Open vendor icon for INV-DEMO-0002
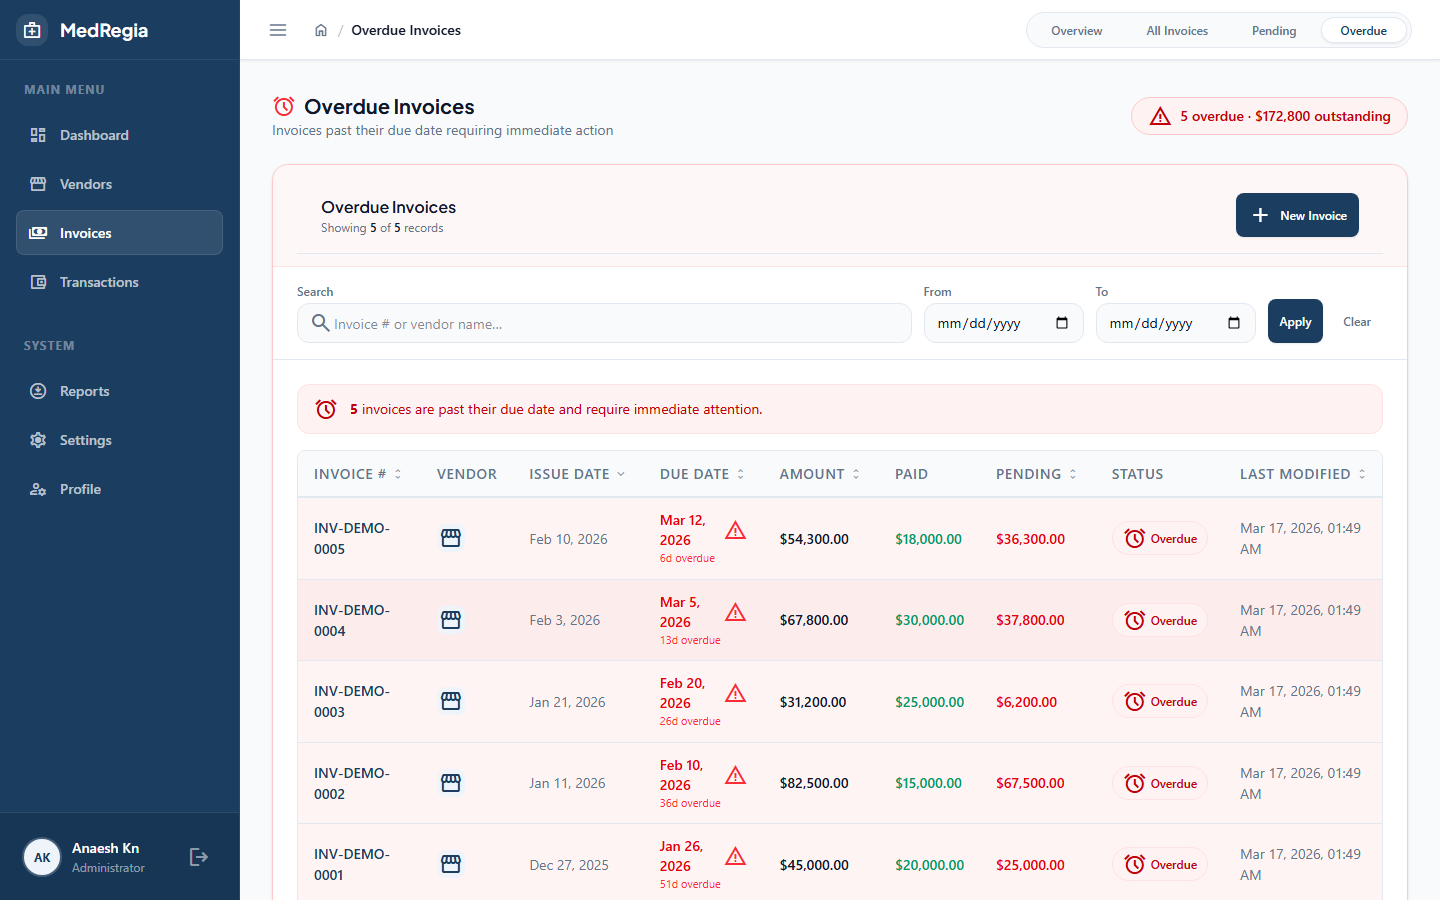The width and height of the screenshot is (1440, 900). (x=451, y=783)
